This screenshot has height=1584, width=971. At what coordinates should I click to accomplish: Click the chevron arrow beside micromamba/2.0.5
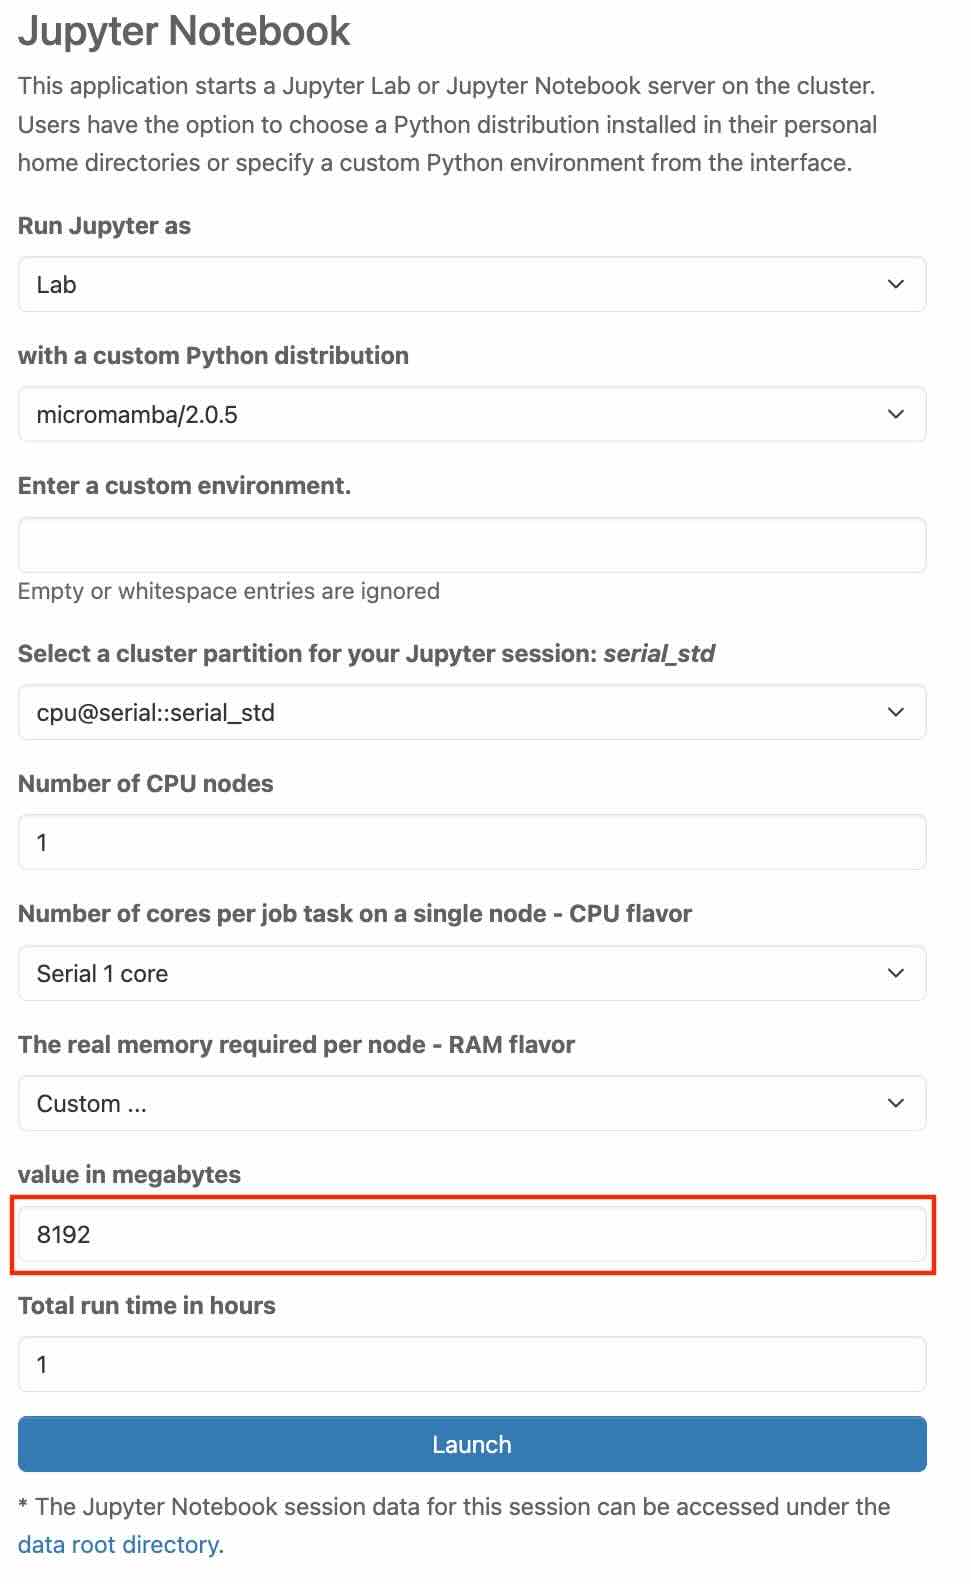895,414
